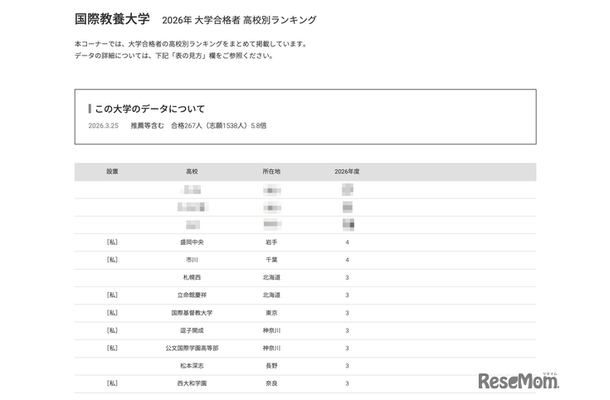
Task: Click the [私] tag in the 逗子開成 row
Action: 112,330
